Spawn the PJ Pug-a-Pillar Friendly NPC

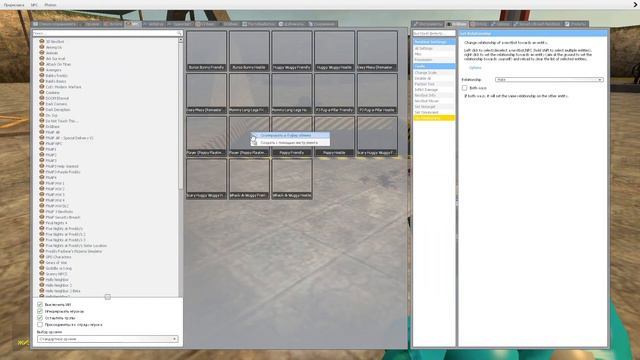(334, 94)
